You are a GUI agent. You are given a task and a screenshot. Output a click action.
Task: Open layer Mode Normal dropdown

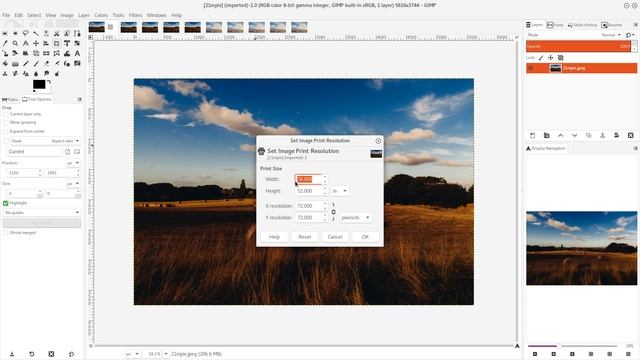(x=611, y=35)
